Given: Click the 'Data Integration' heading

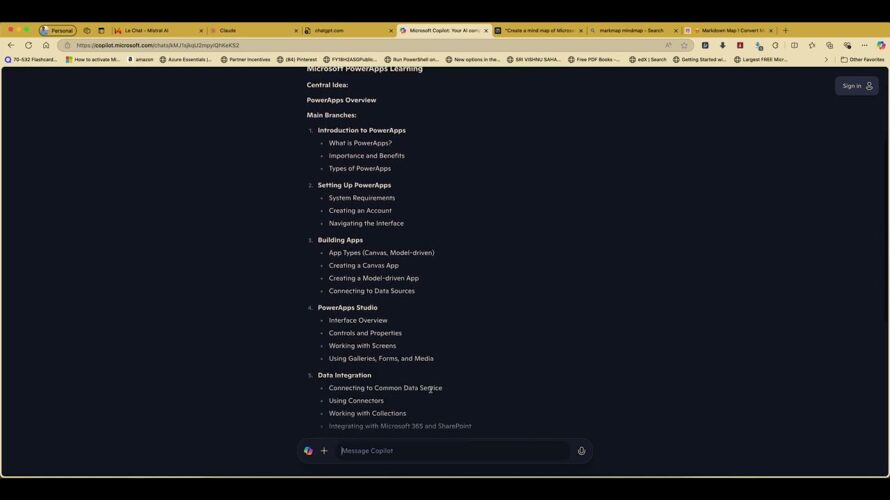Looking at the screenshot, I should click(345, 375).
